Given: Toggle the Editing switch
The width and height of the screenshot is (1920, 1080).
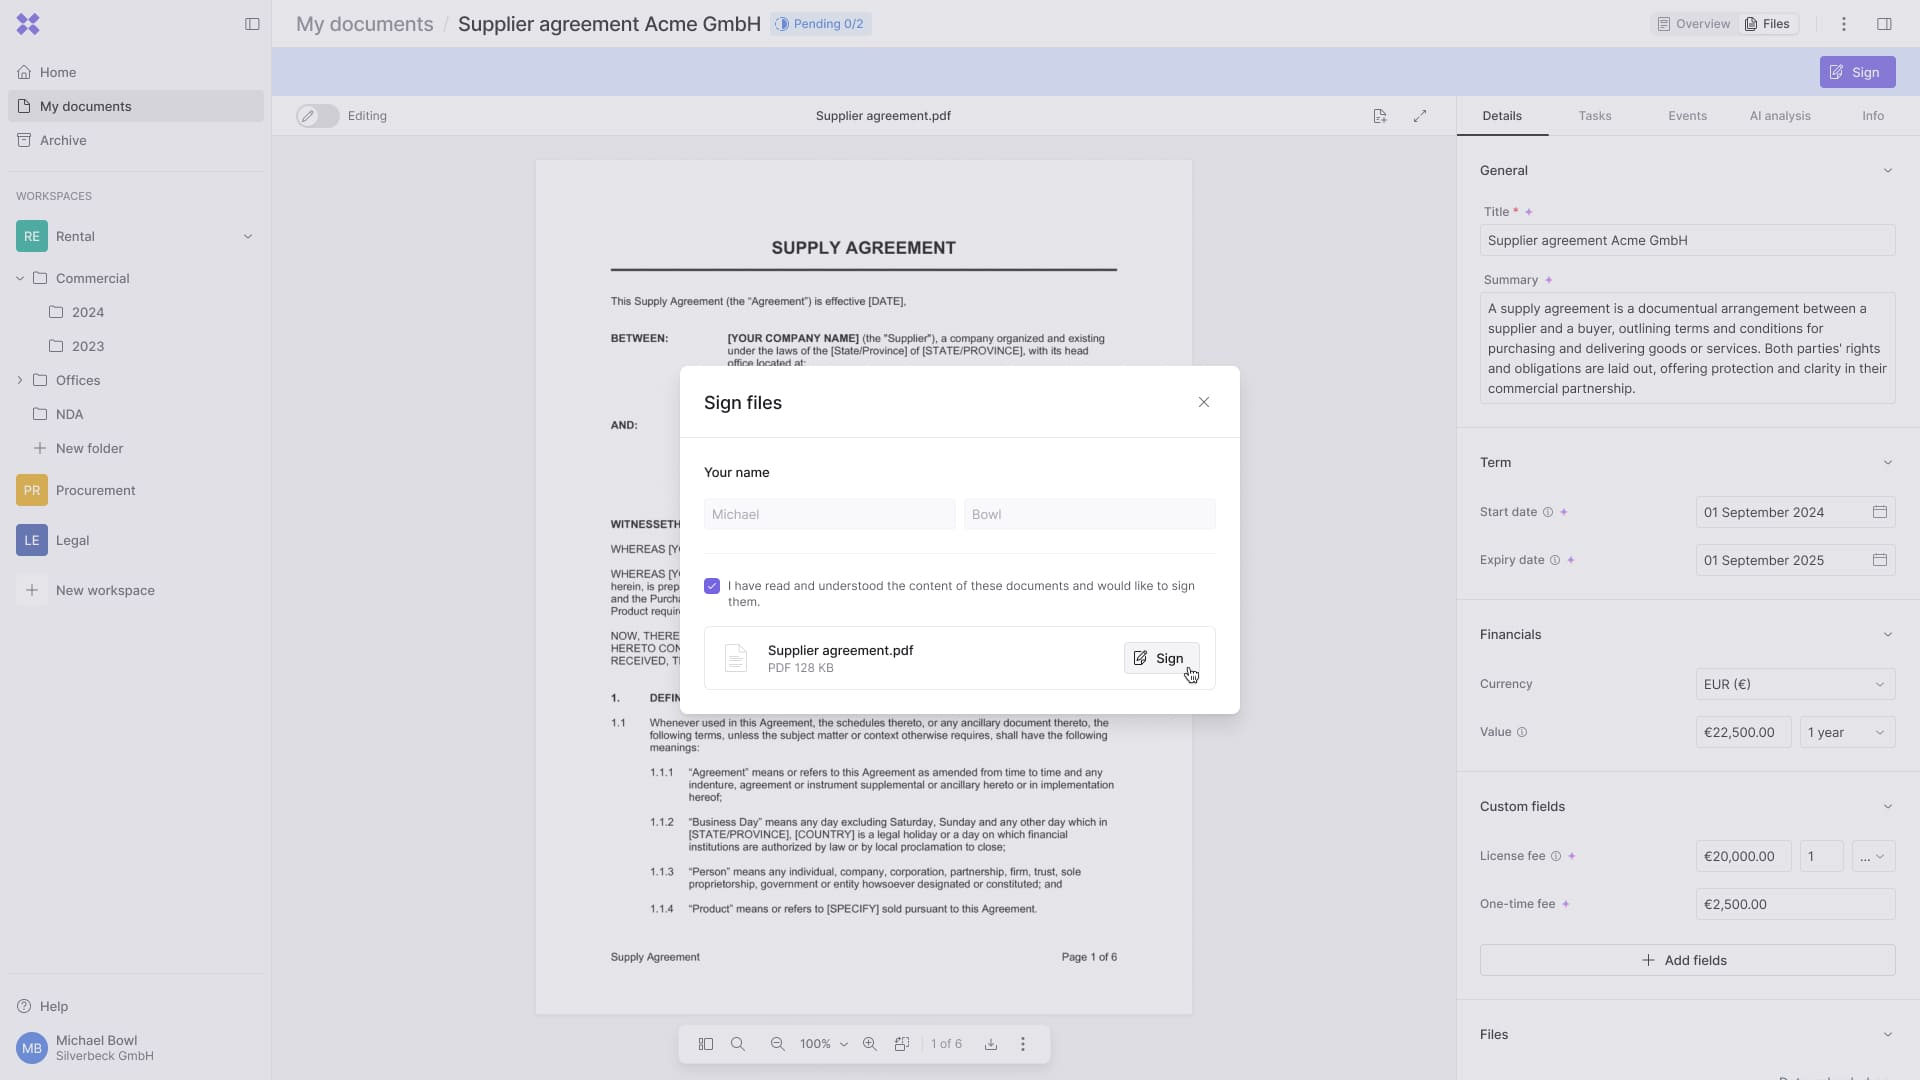Looking at the screenshot, I should (x=318, y=116).
